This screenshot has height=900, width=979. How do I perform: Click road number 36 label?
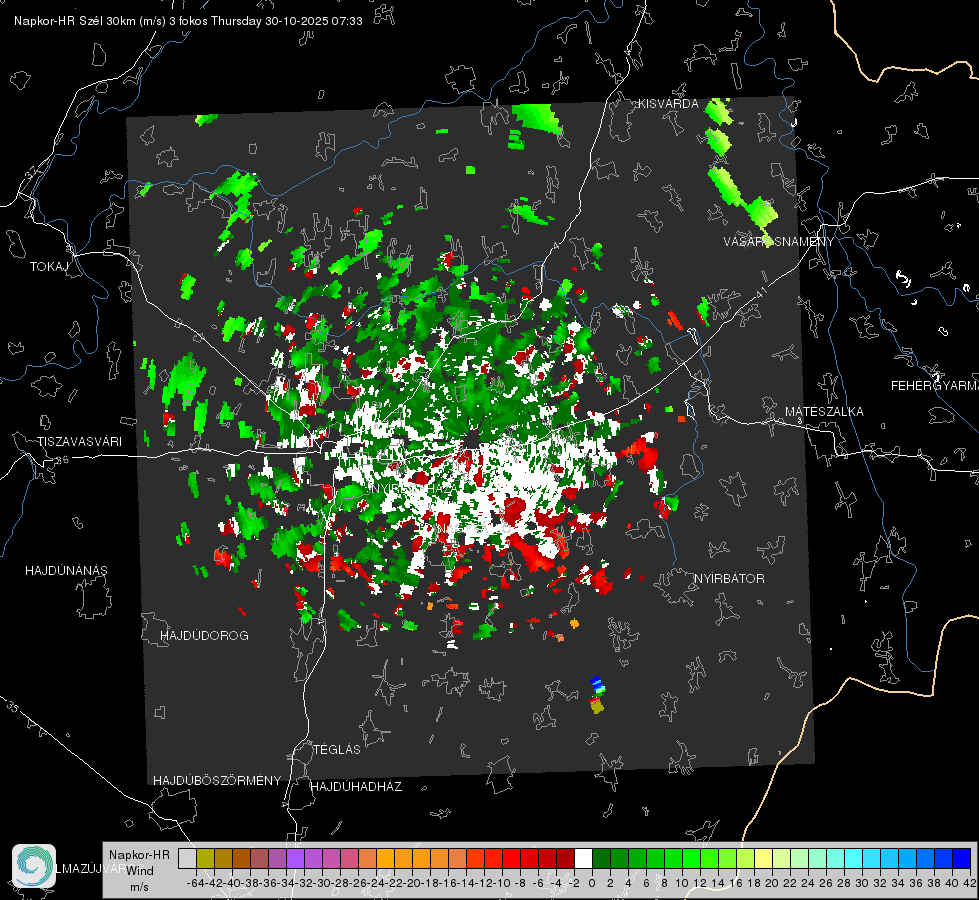(x=62, y=460)
